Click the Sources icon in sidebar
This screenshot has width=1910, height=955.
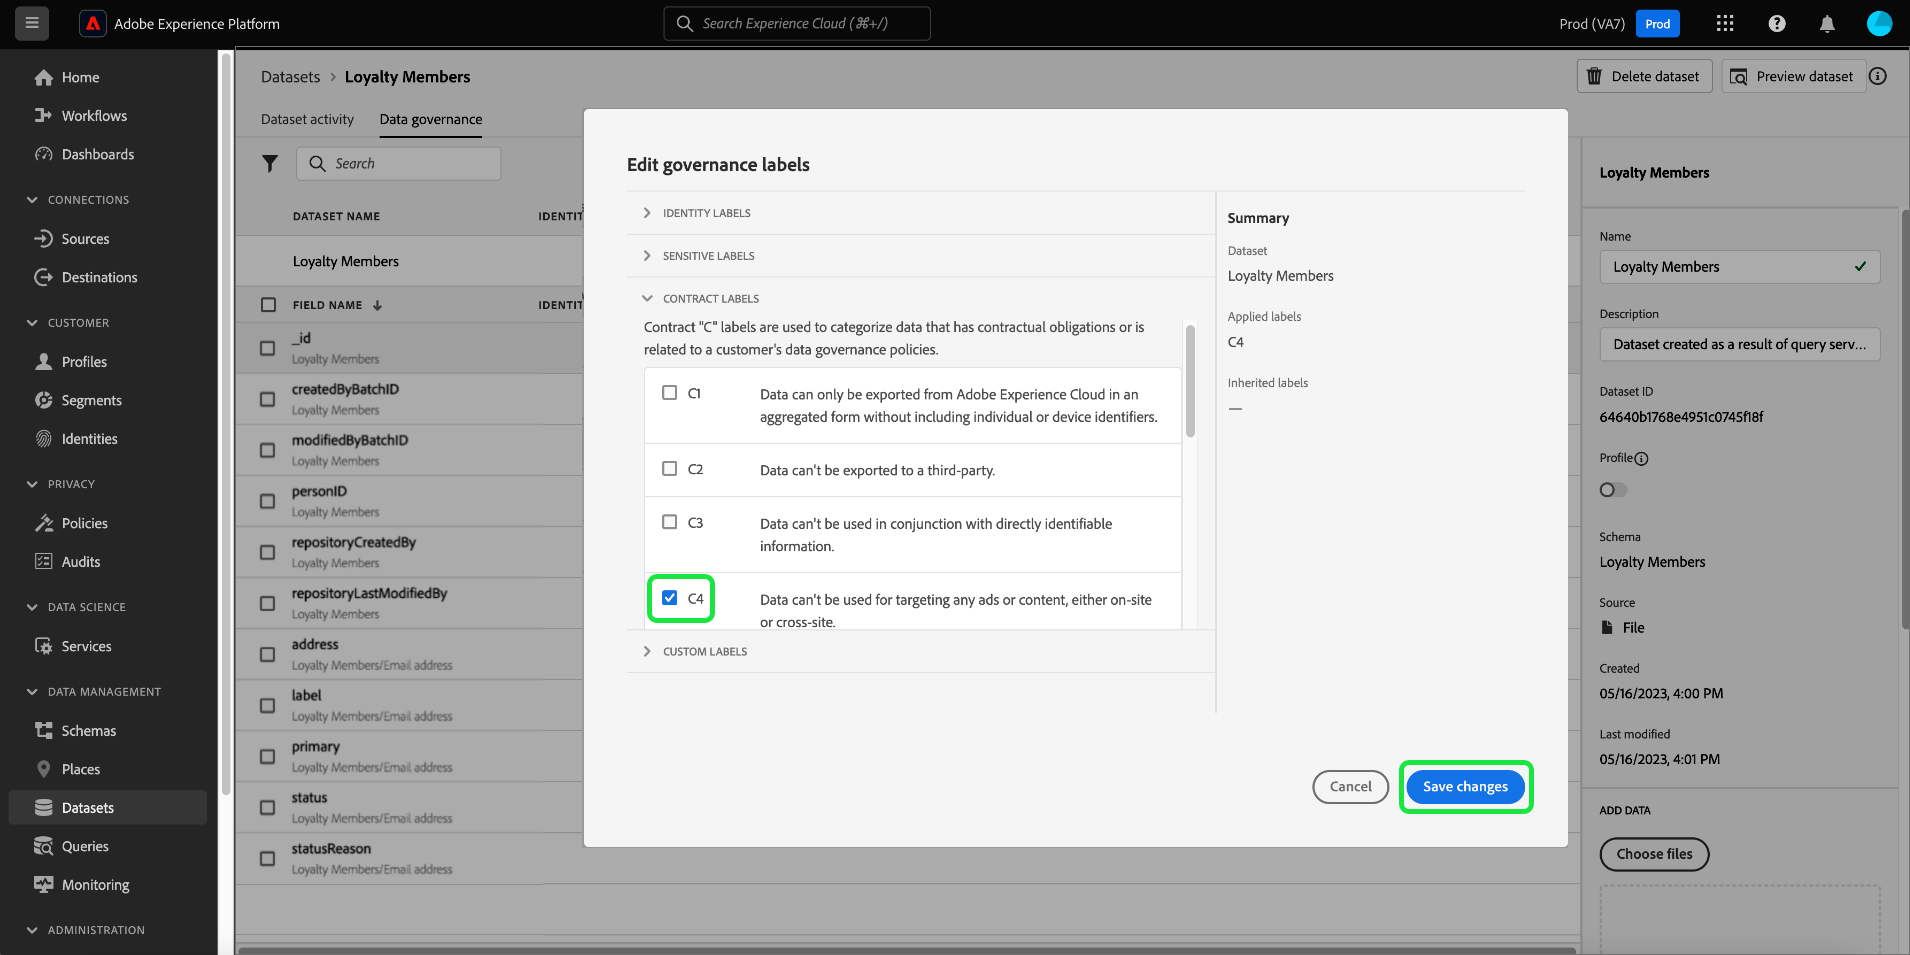point(44,239)
